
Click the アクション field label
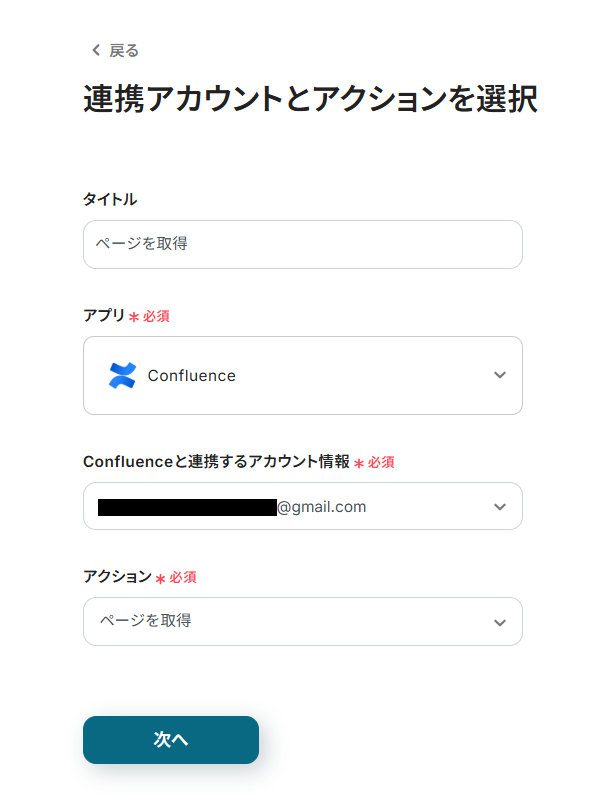(117, 577)
